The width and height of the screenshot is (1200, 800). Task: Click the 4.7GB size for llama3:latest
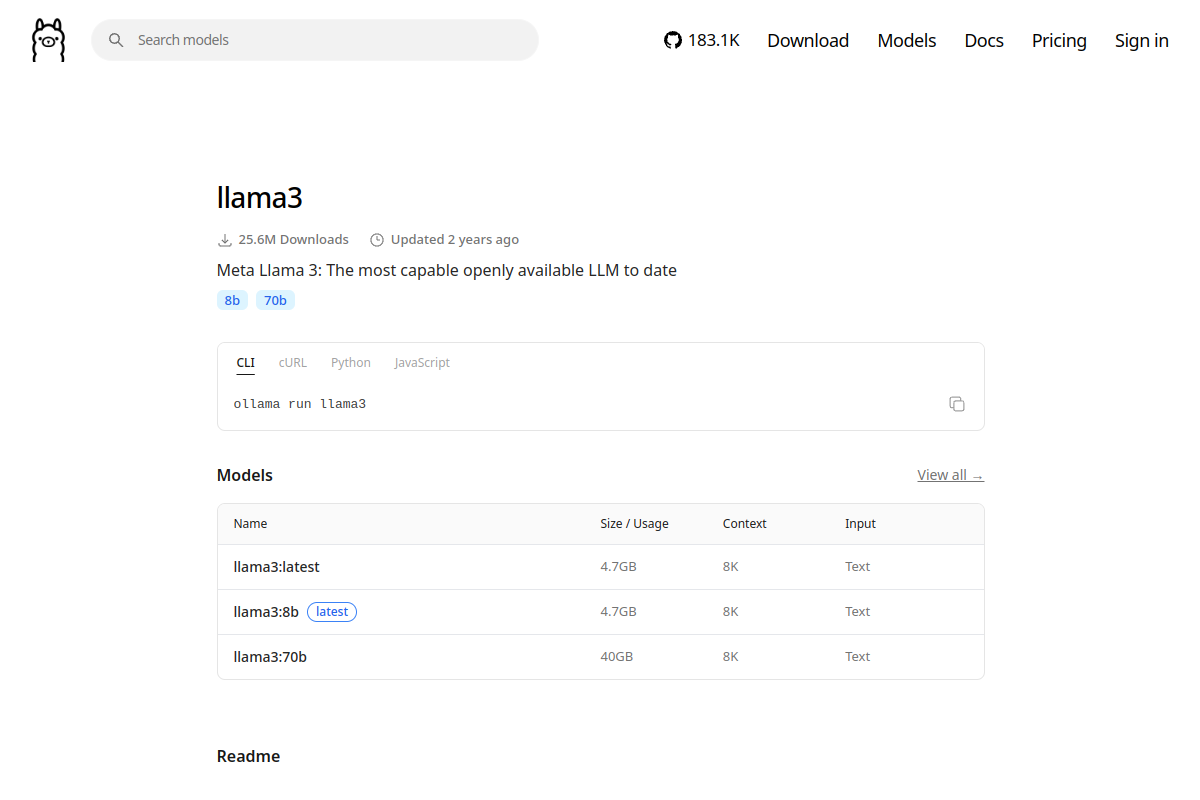tap(619, 567)
